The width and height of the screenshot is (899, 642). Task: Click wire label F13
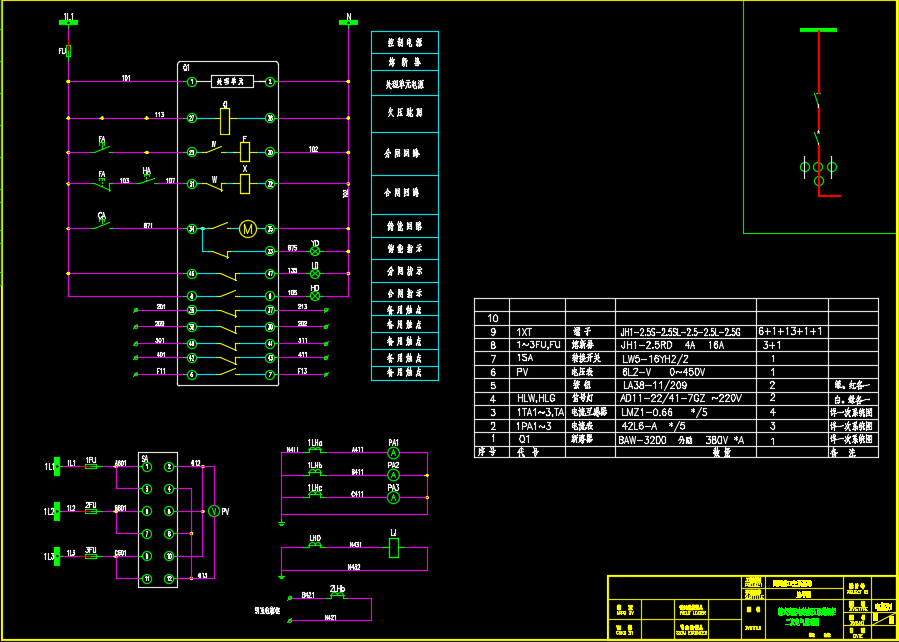tap(302, 371)
